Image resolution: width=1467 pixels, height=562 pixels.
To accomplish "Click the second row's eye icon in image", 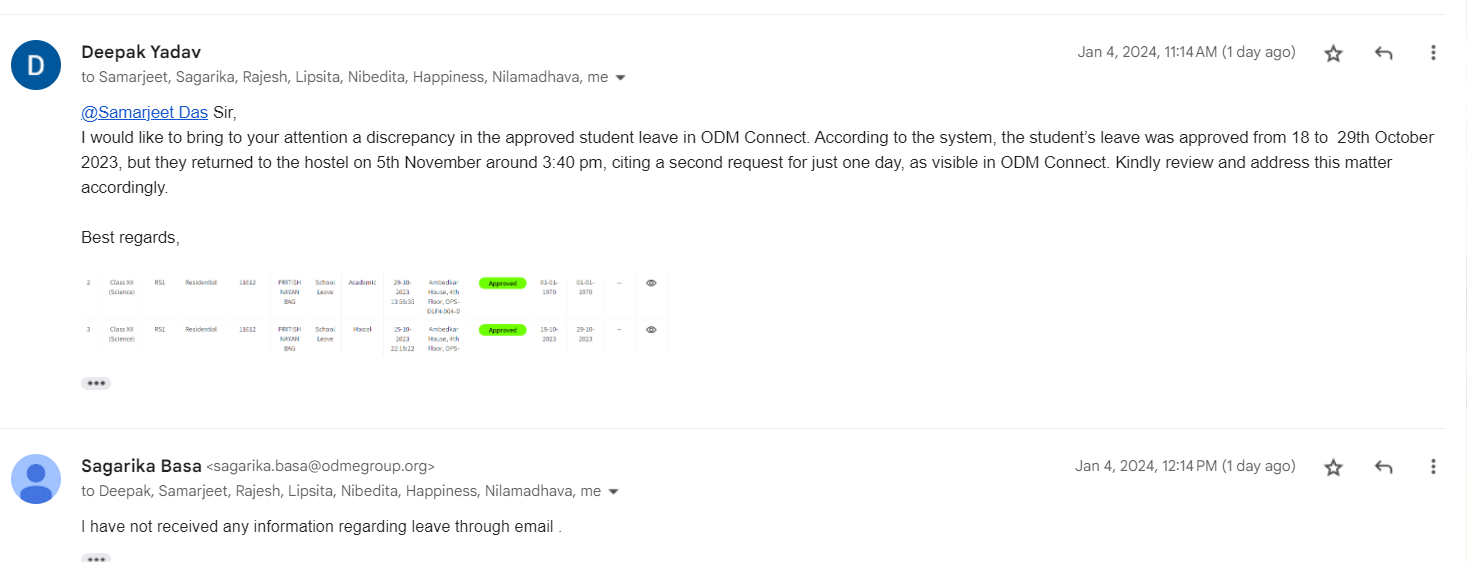I will coord(651,329).
